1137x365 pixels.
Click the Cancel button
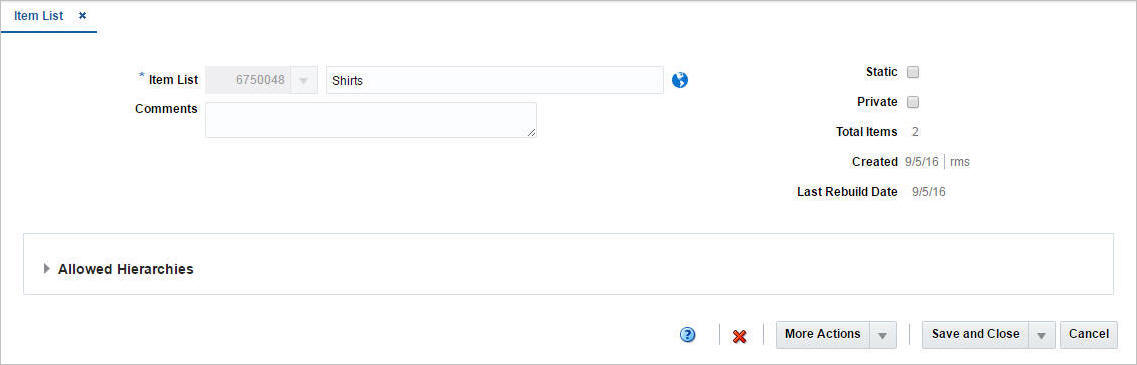coord(1088,335)
